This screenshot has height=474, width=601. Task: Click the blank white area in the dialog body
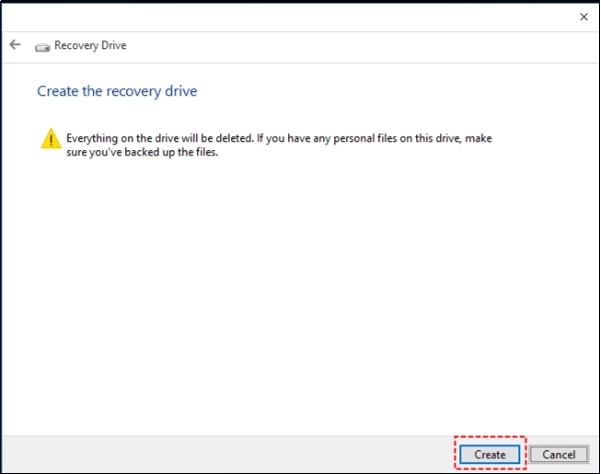point(300,300)
